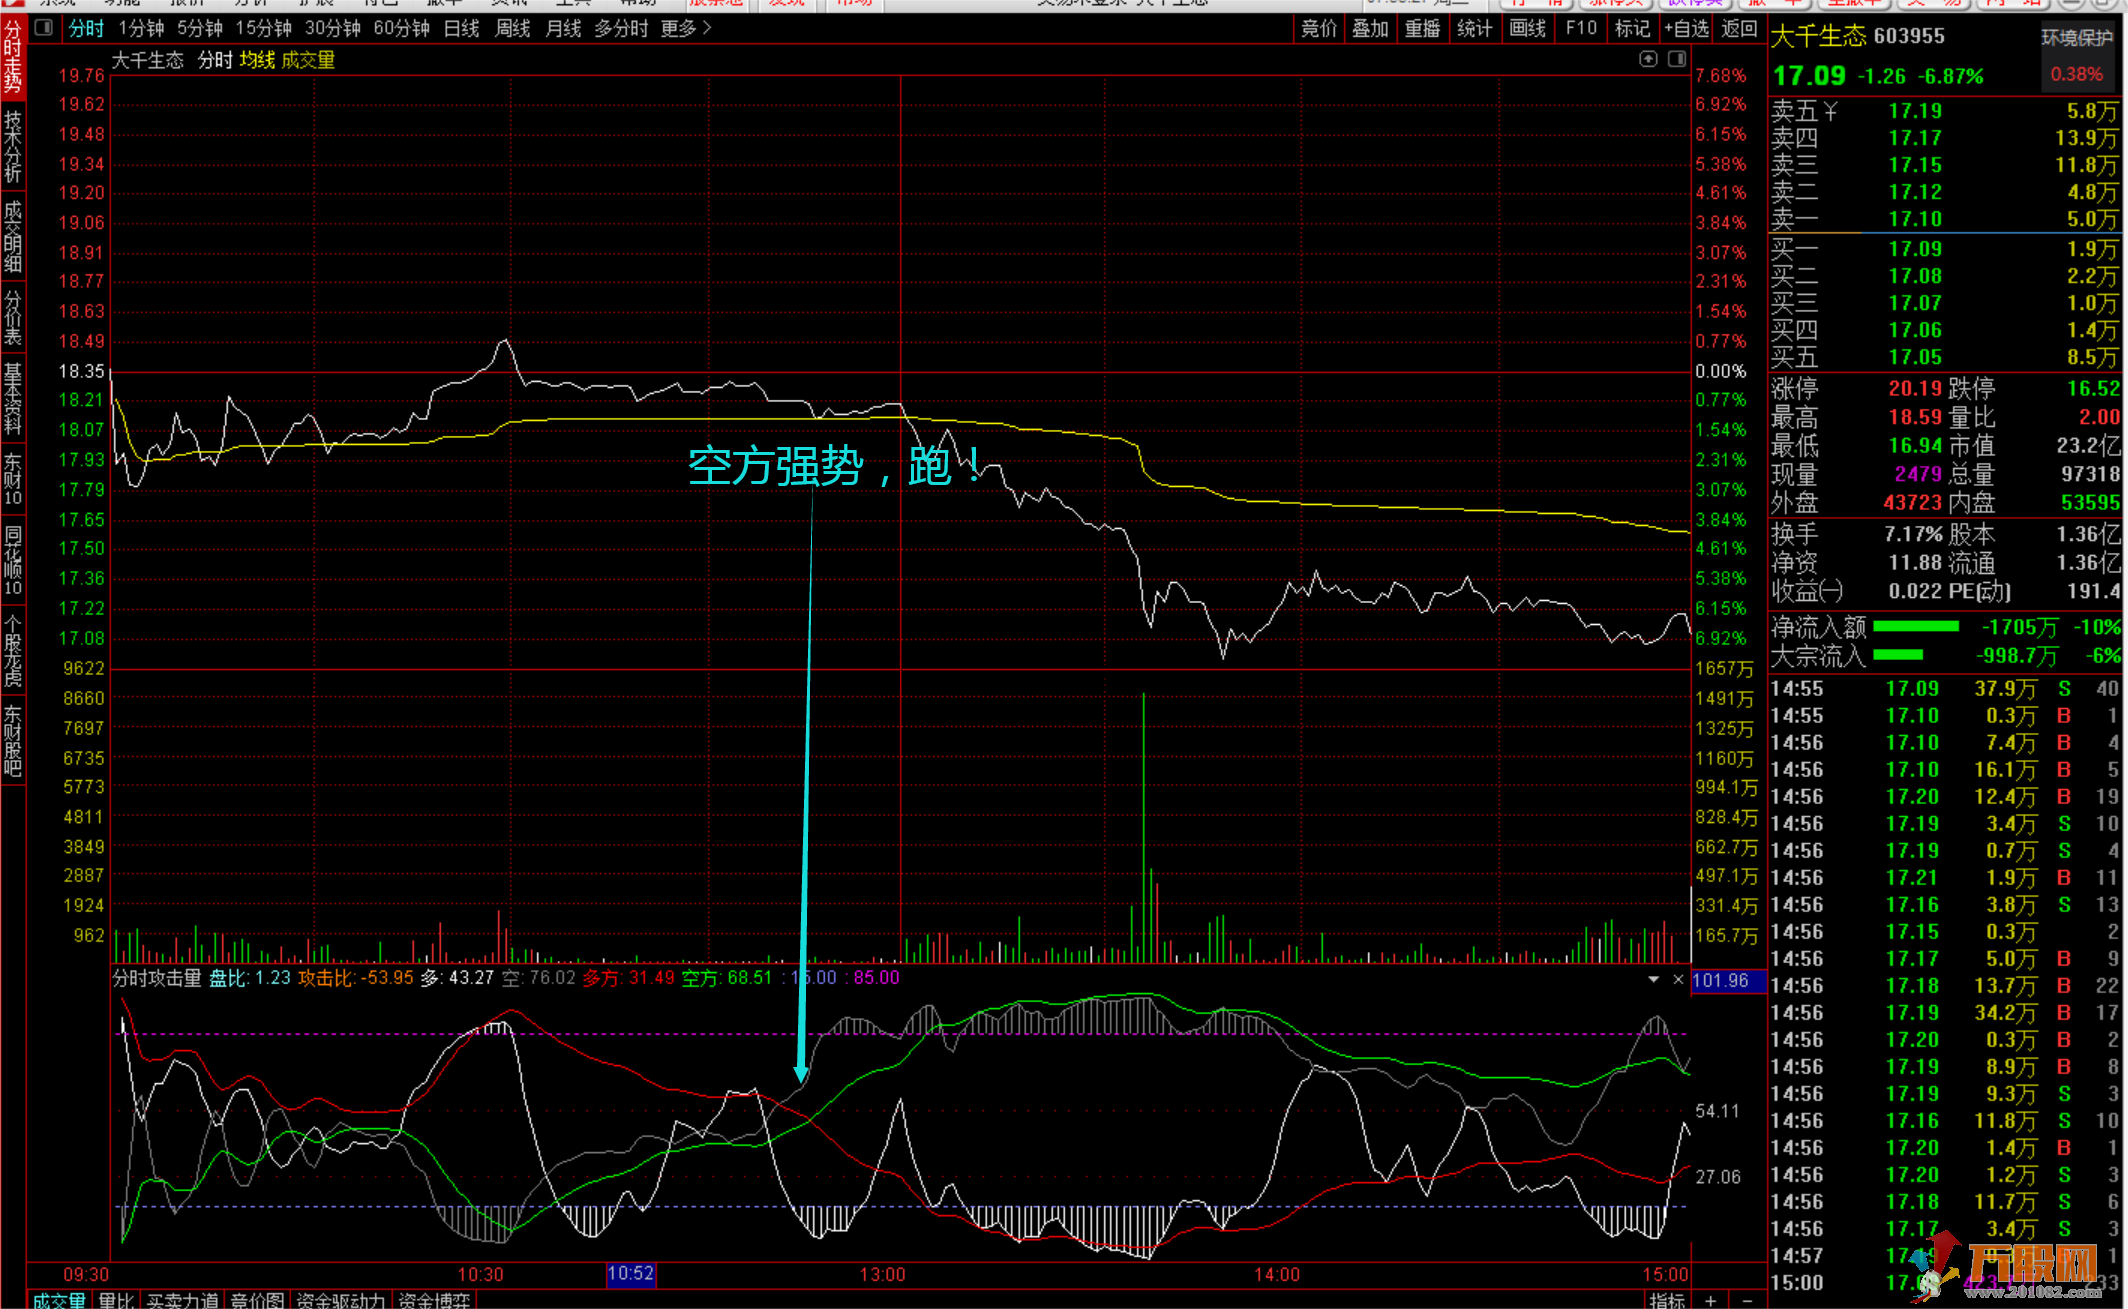Close the 分时攻击量 indicator panel

pos(1679,979)
